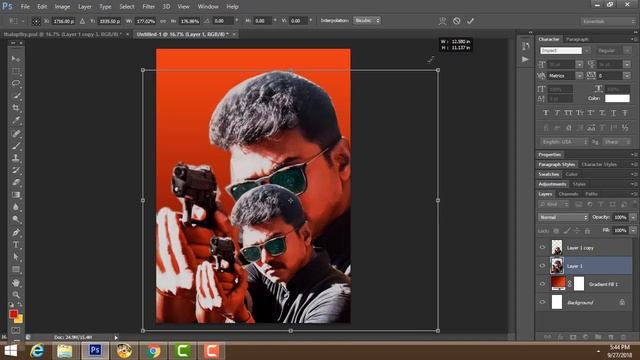Screen dimensions: 640x360
Task: Open the Filter menu
Action: point(149,7)
